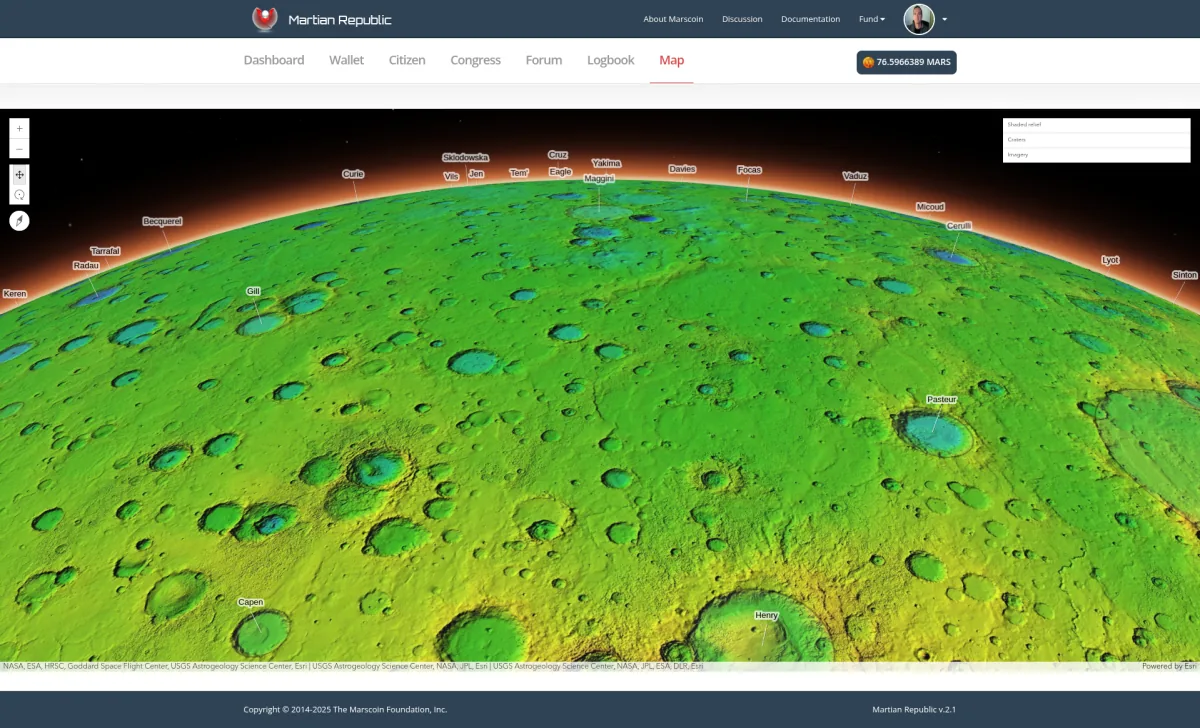1200x728 pixels.
Task: Select the pan navigation tool
Action: point(19,173)
